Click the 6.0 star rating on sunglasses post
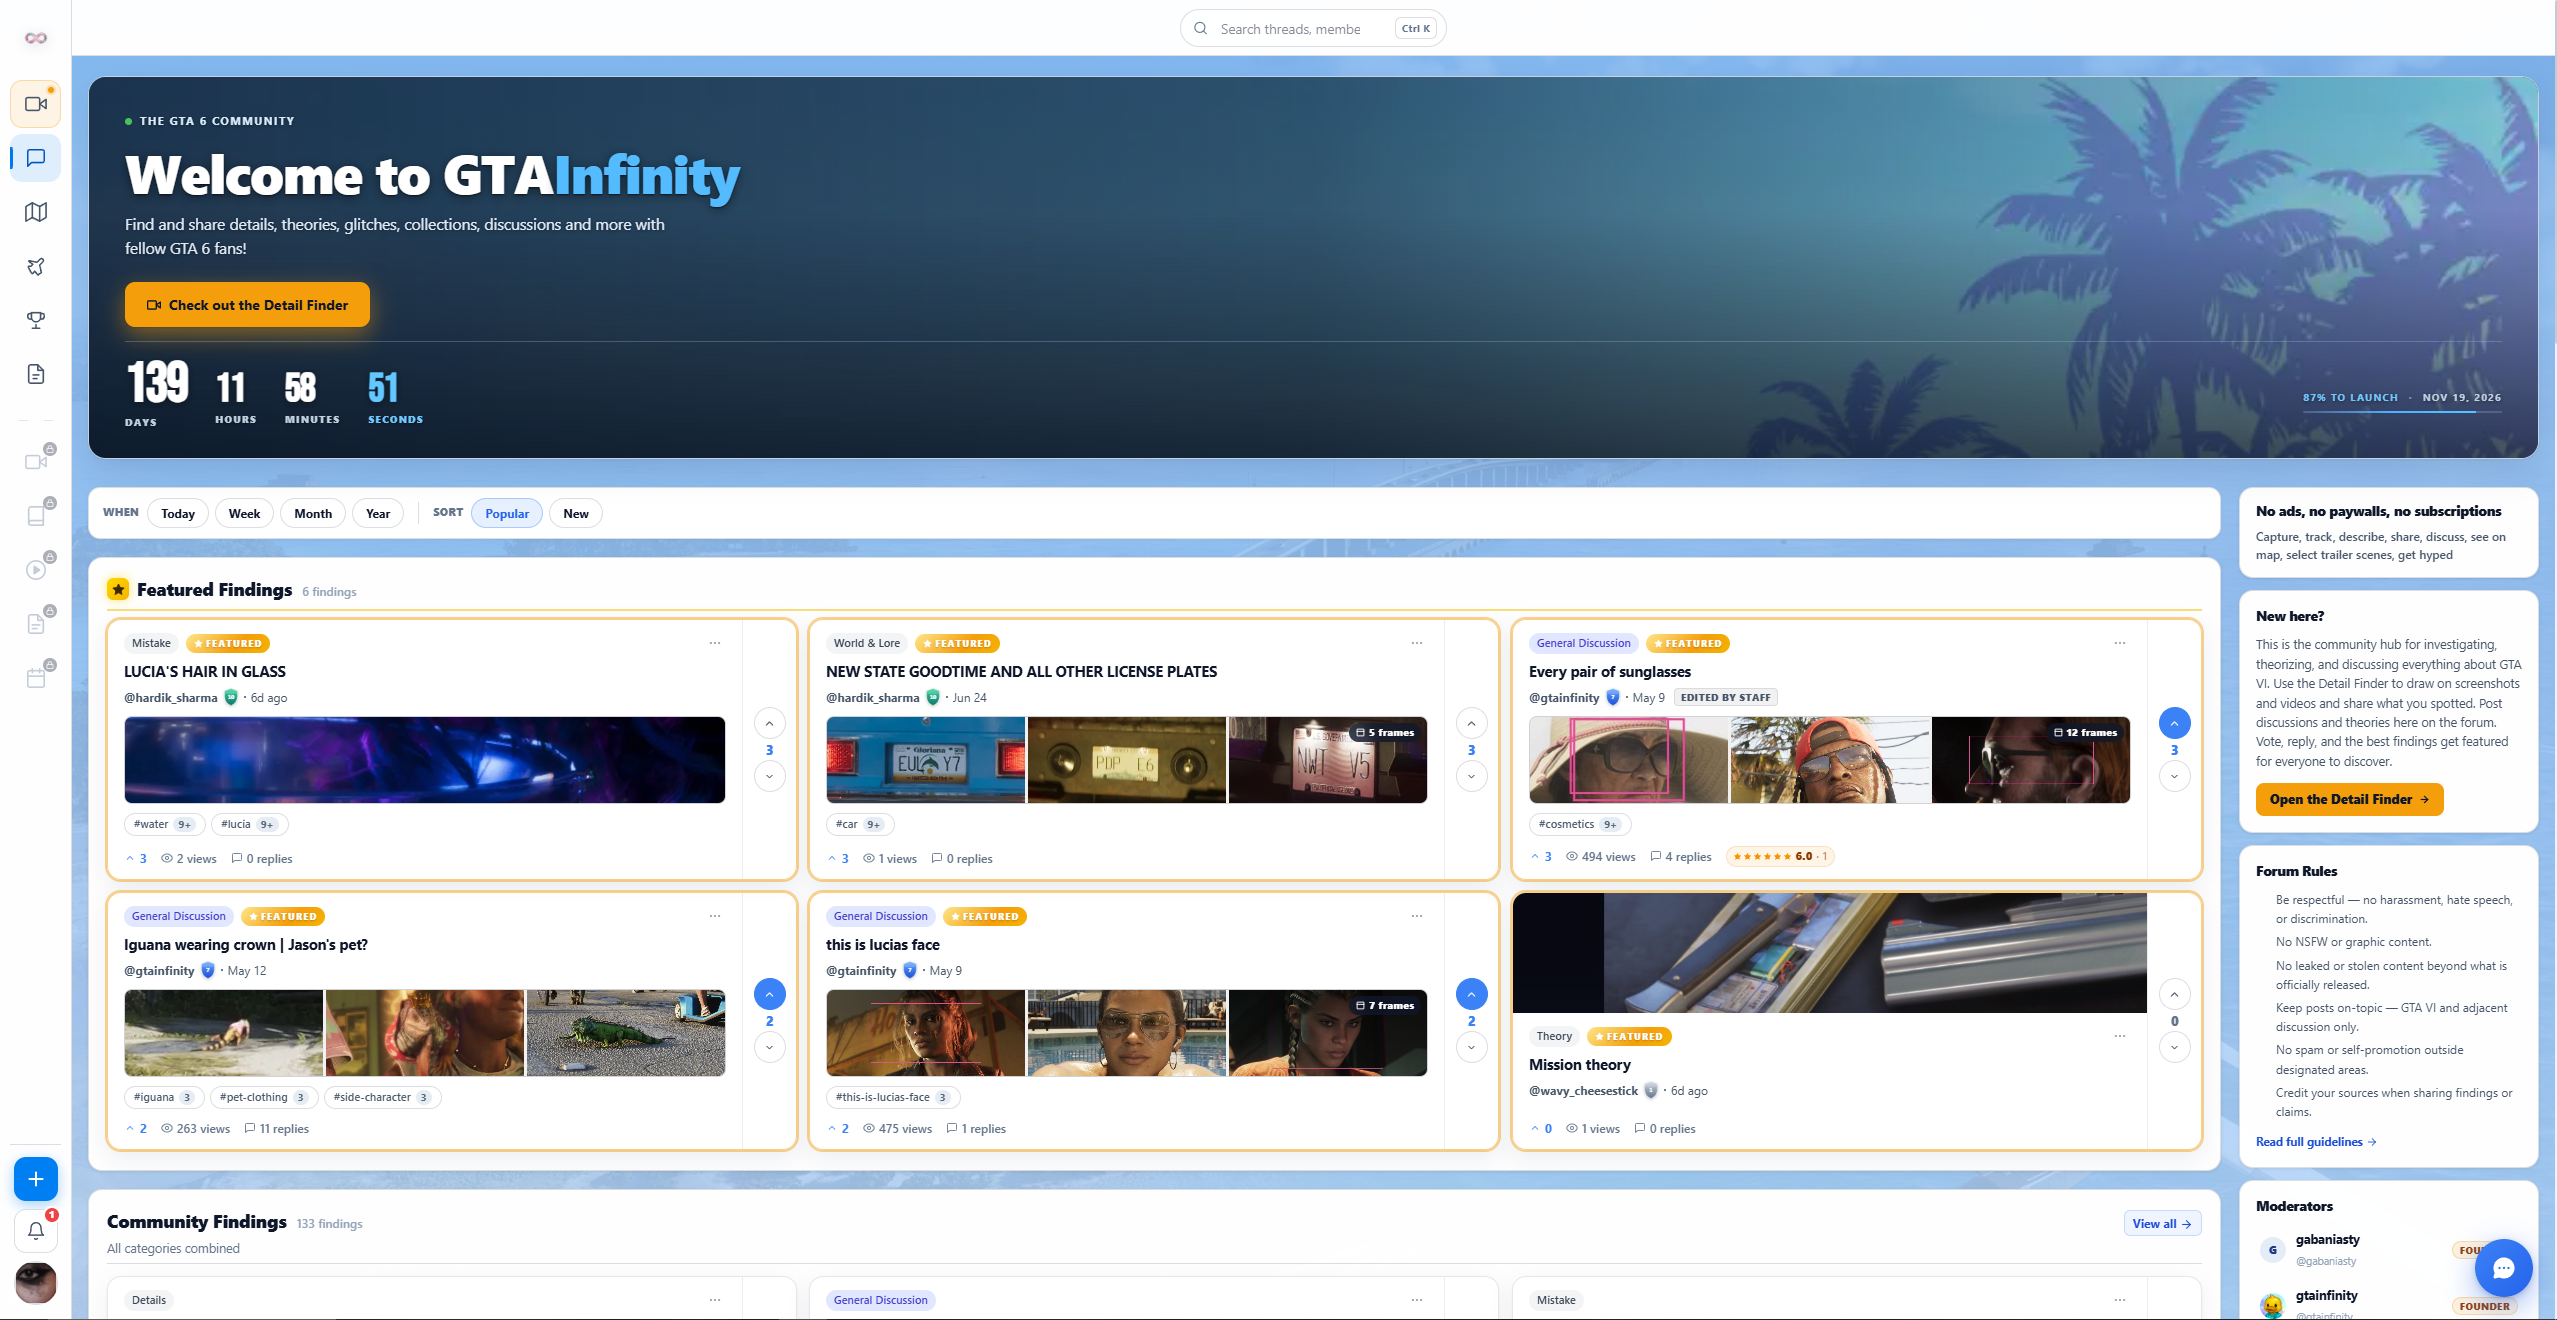Image resolution: width=2557 pixels, height=1320 pixels. pyautogui.click(x=1780, y=856)
